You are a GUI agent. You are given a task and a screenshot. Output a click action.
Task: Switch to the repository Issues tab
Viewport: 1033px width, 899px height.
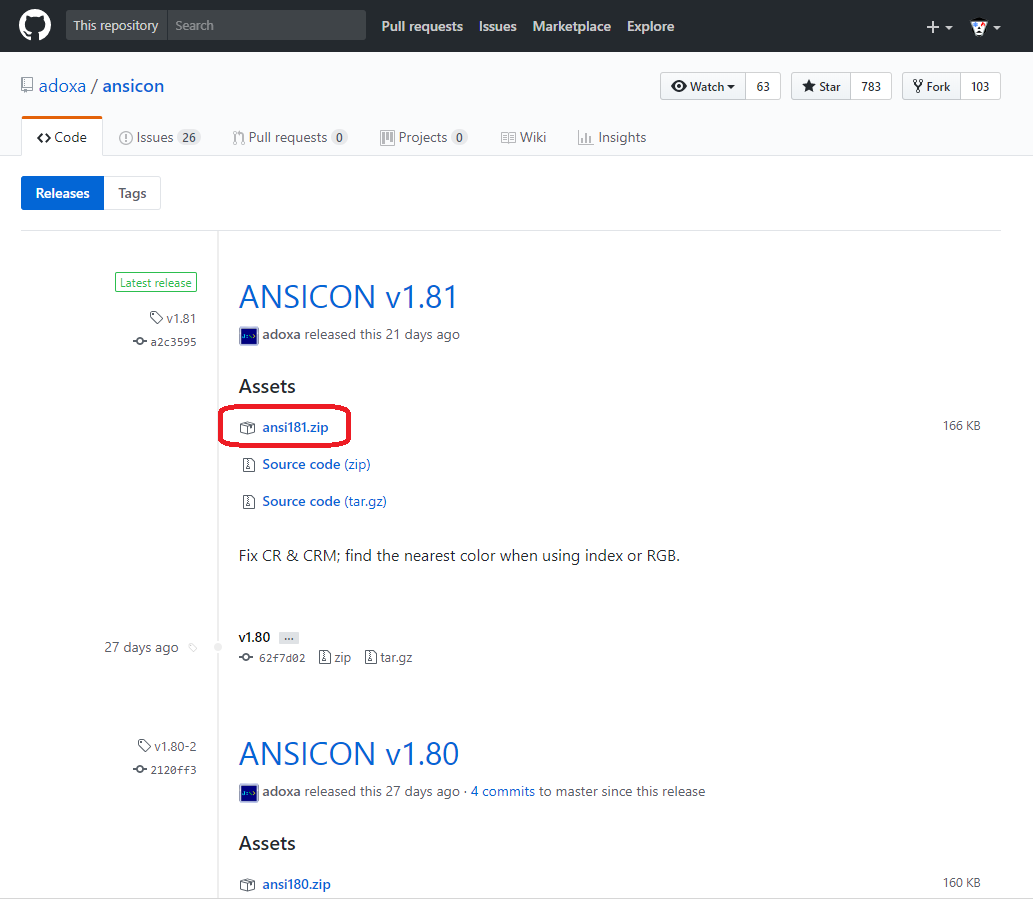tap(159, 137)
